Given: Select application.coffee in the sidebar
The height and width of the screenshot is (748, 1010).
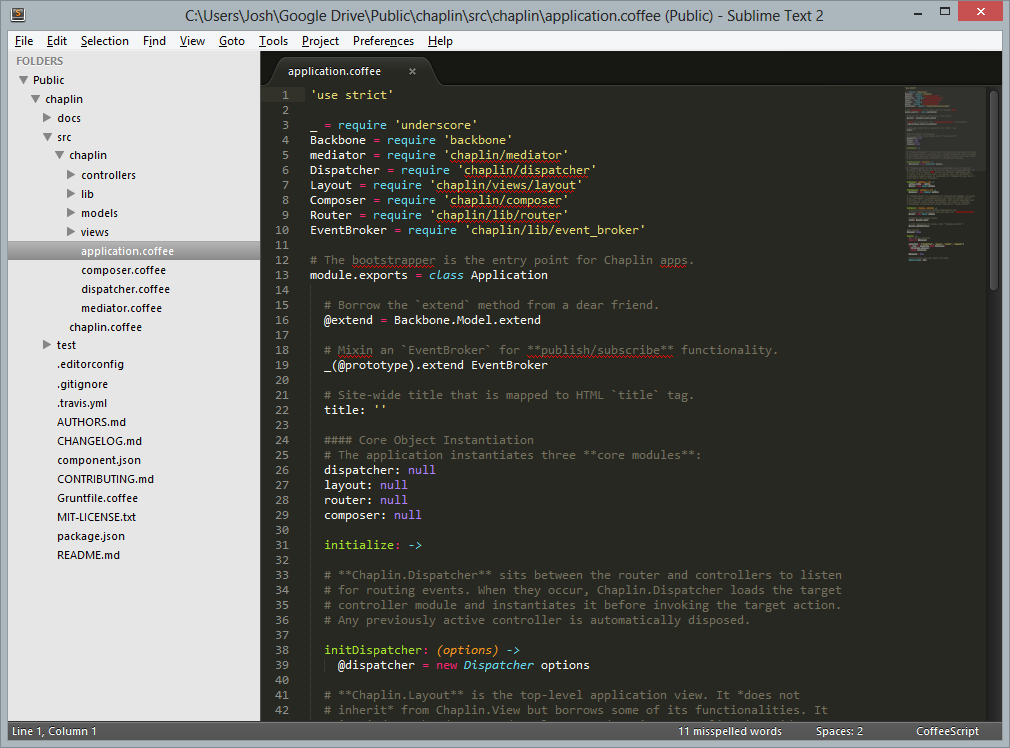Looking at the screenshot, I should coord(134,251).
